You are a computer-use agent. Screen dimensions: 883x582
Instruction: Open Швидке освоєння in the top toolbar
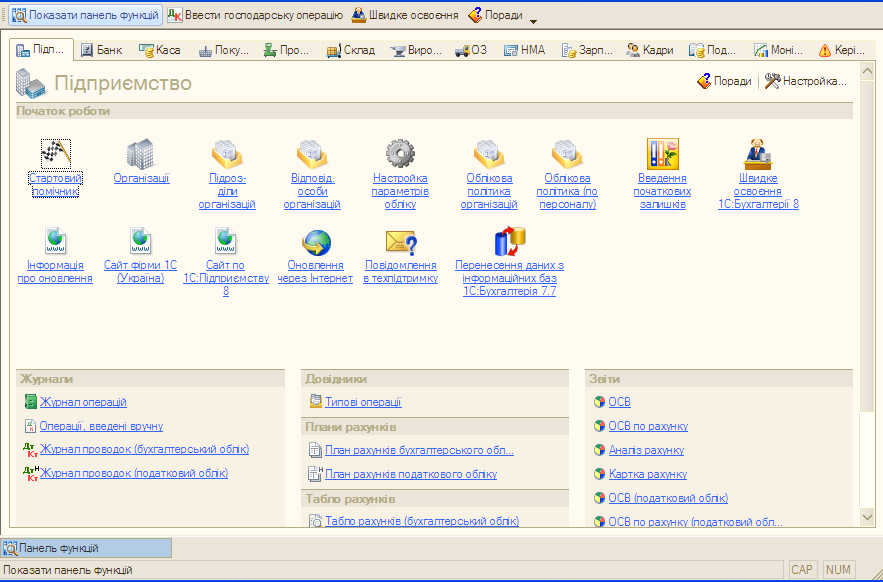(x=405, y=15)
